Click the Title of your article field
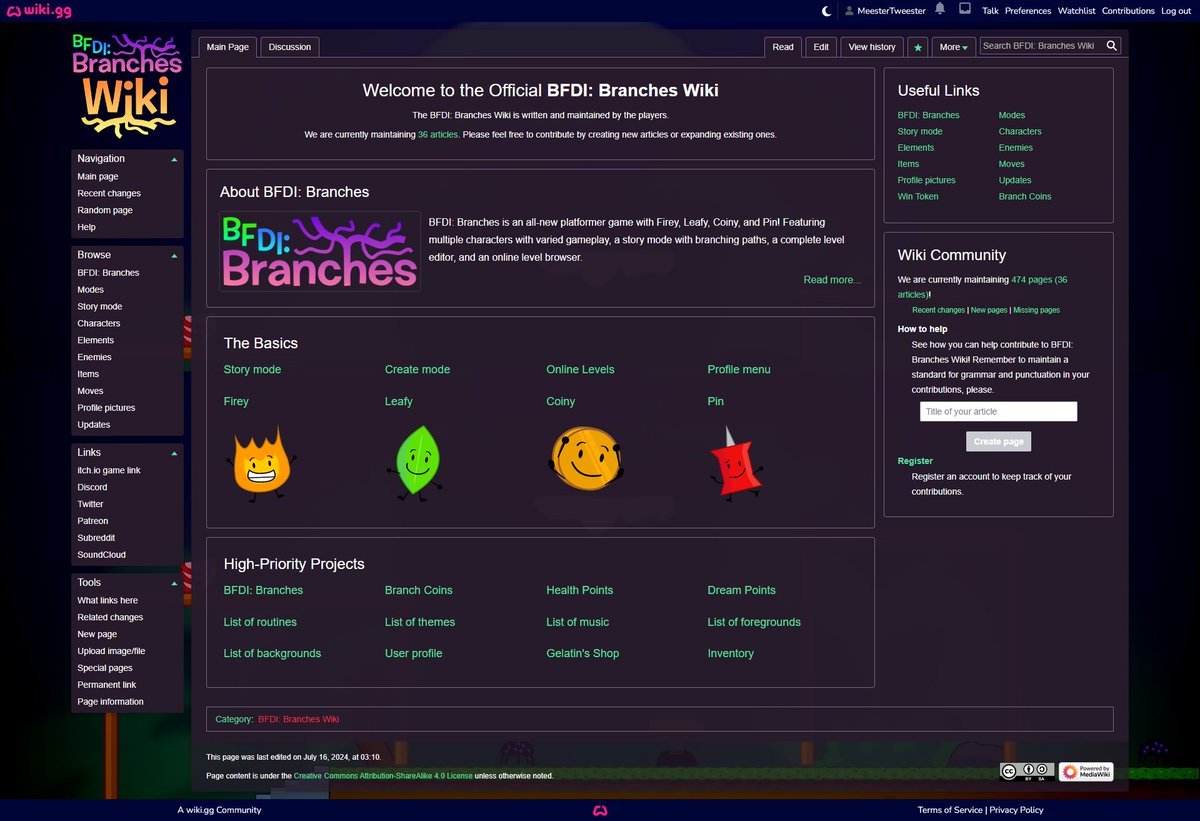The image size is (1200, 821). point(998,411)
